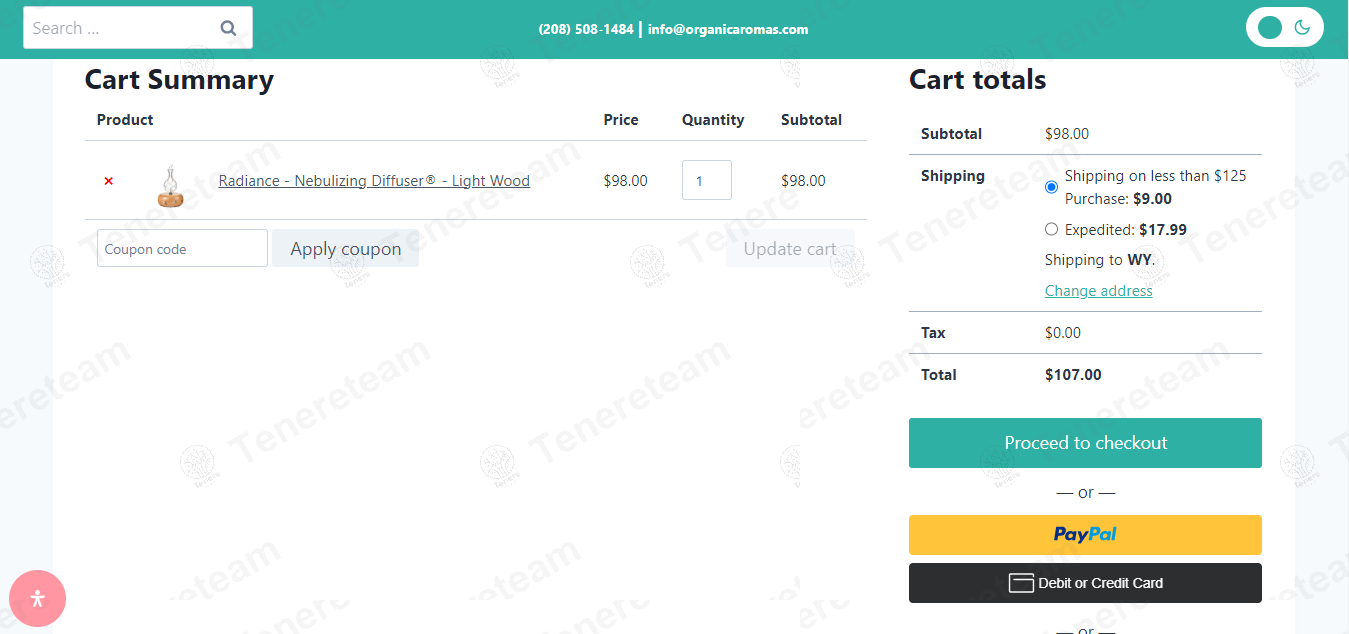Click the Quantity column header
The image size is (1349, 634).
click(713, 120)
